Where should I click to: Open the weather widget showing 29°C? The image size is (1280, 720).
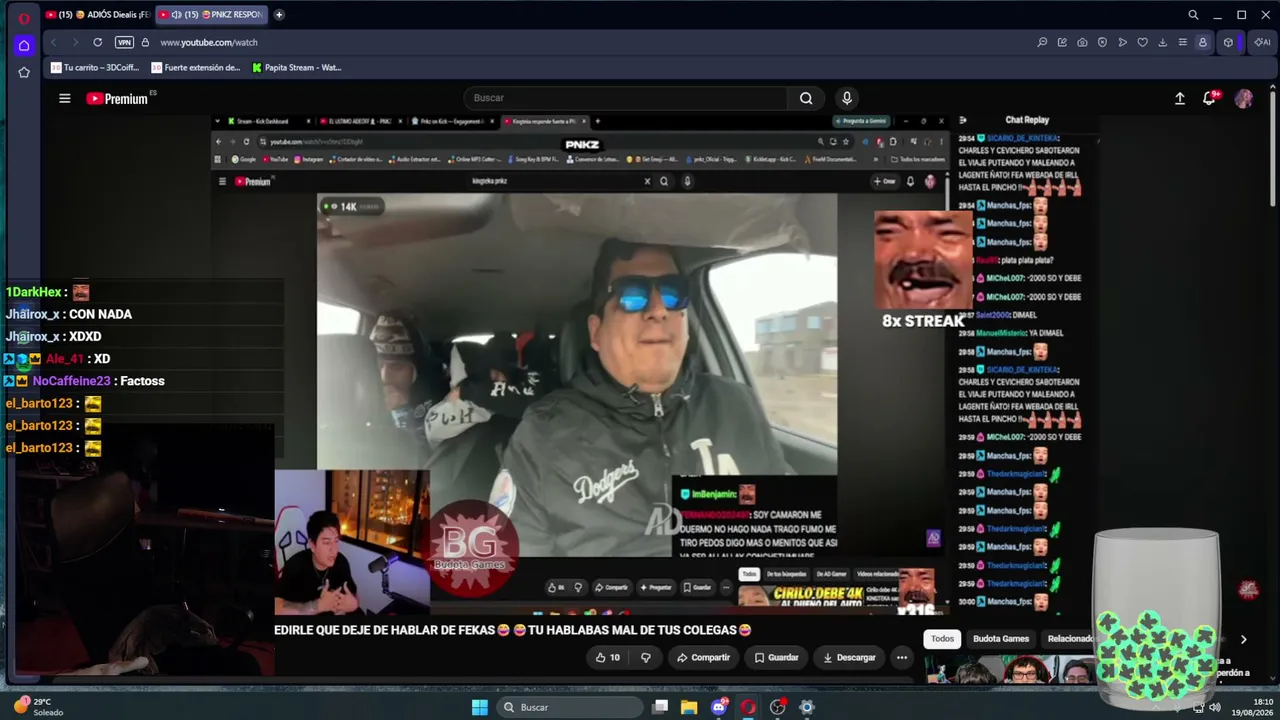point(40,707)
